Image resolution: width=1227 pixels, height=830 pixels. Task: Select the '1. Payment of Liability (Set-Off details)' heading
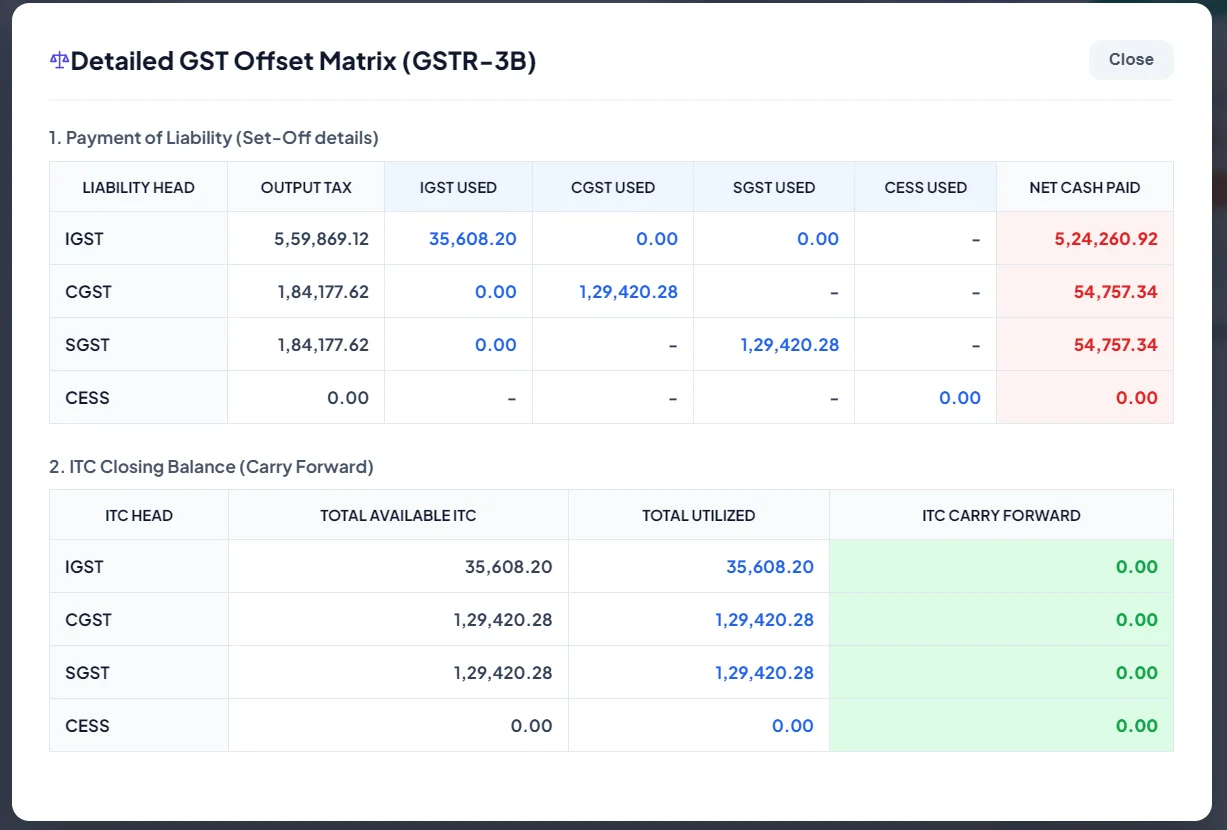(214, 138)
